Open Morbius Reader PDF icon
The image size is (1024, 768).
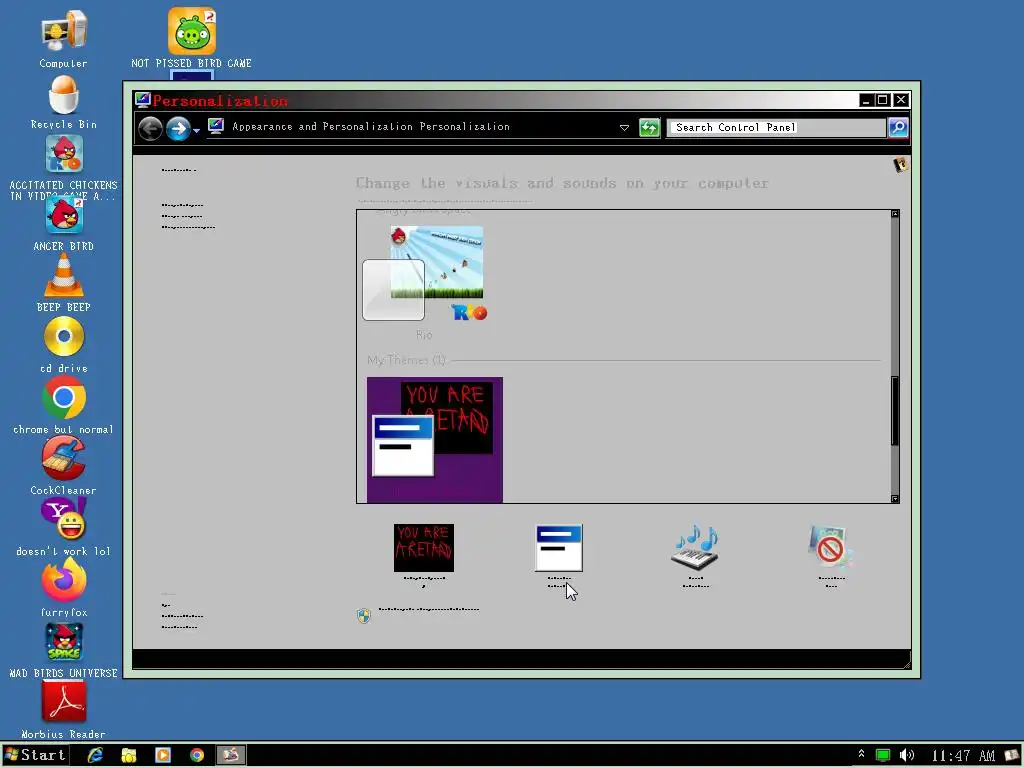click(x=63, y=703)
